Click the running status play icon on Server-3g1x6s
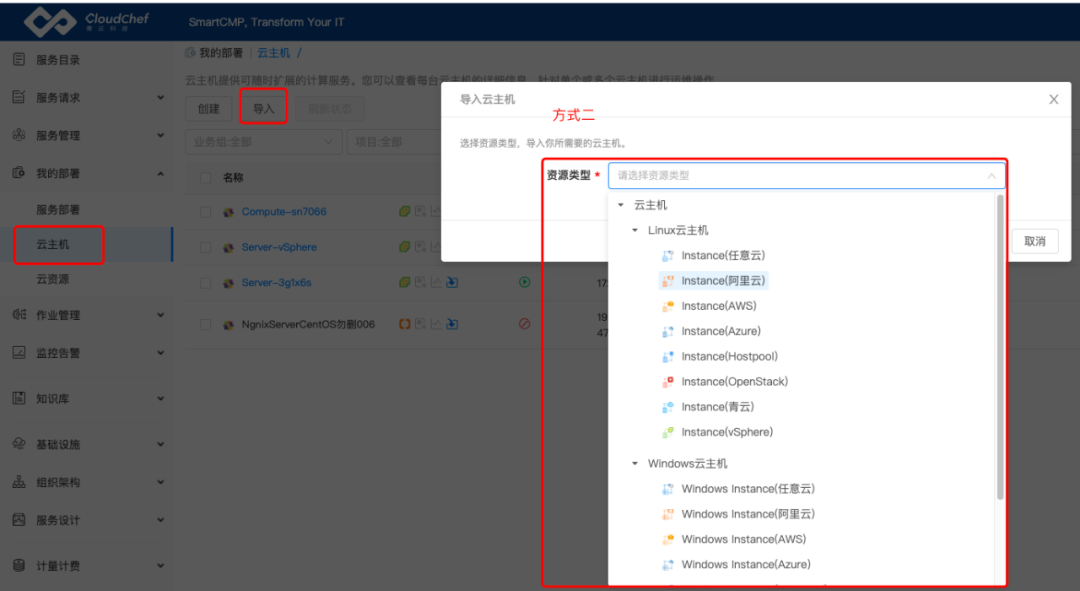Viewport: 1080px width, 591px height. (x=524, y=282)
